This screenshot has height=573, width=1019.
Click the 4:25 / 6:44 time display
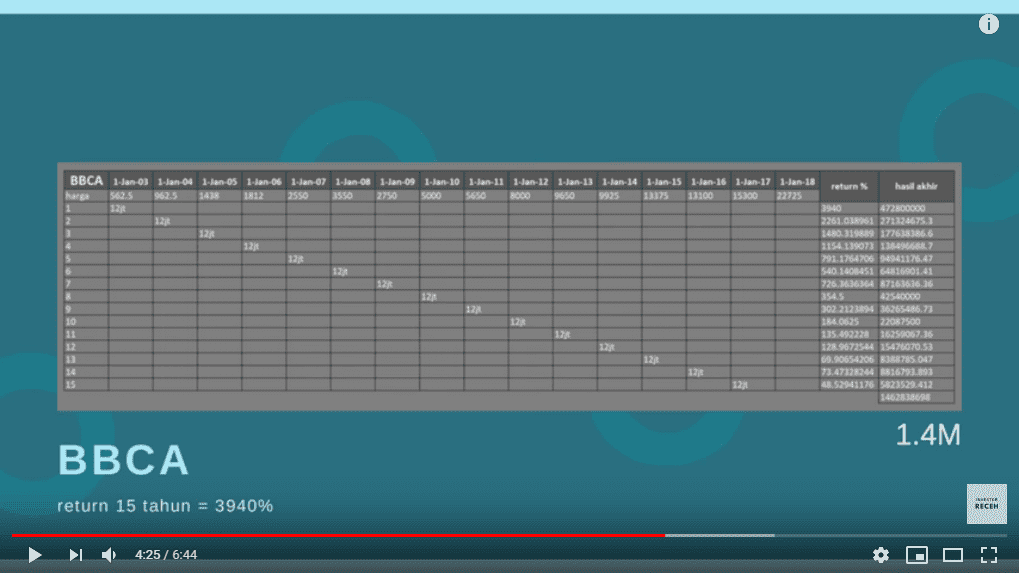(x=166, y=555)
